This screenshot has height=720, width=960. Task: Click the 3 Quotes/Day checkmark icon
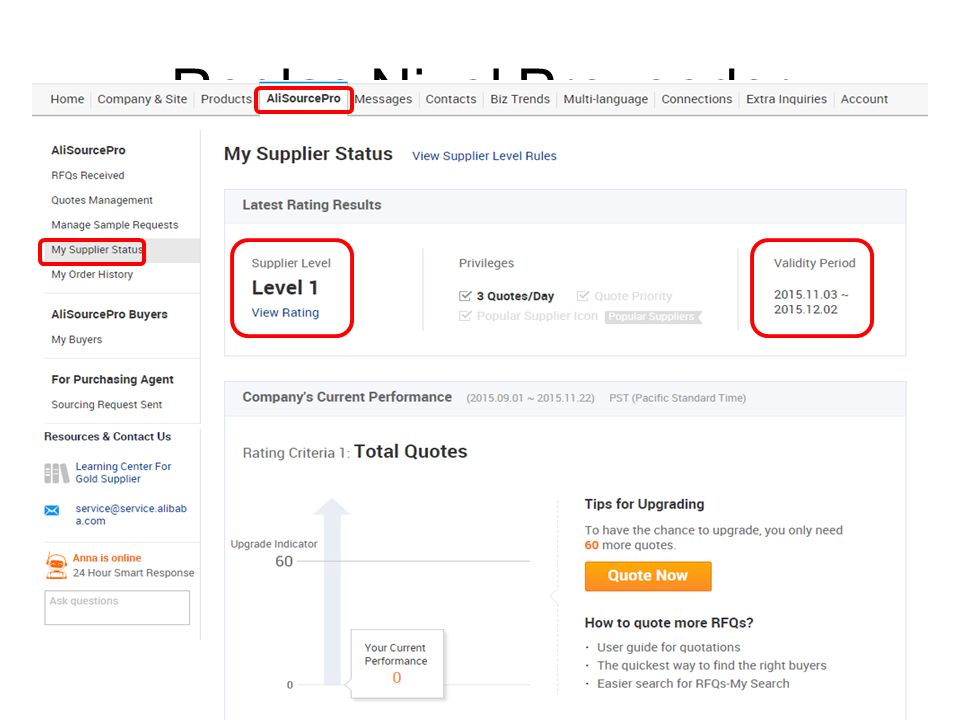pos(465,296)
